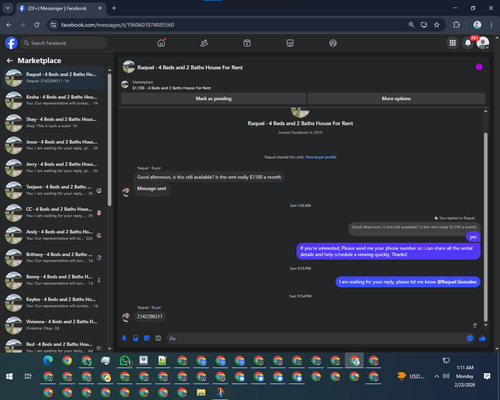This screenshot has height=400, width=500.
Task: Open CC's 4 Beds conversation
Action: point(54,212)
